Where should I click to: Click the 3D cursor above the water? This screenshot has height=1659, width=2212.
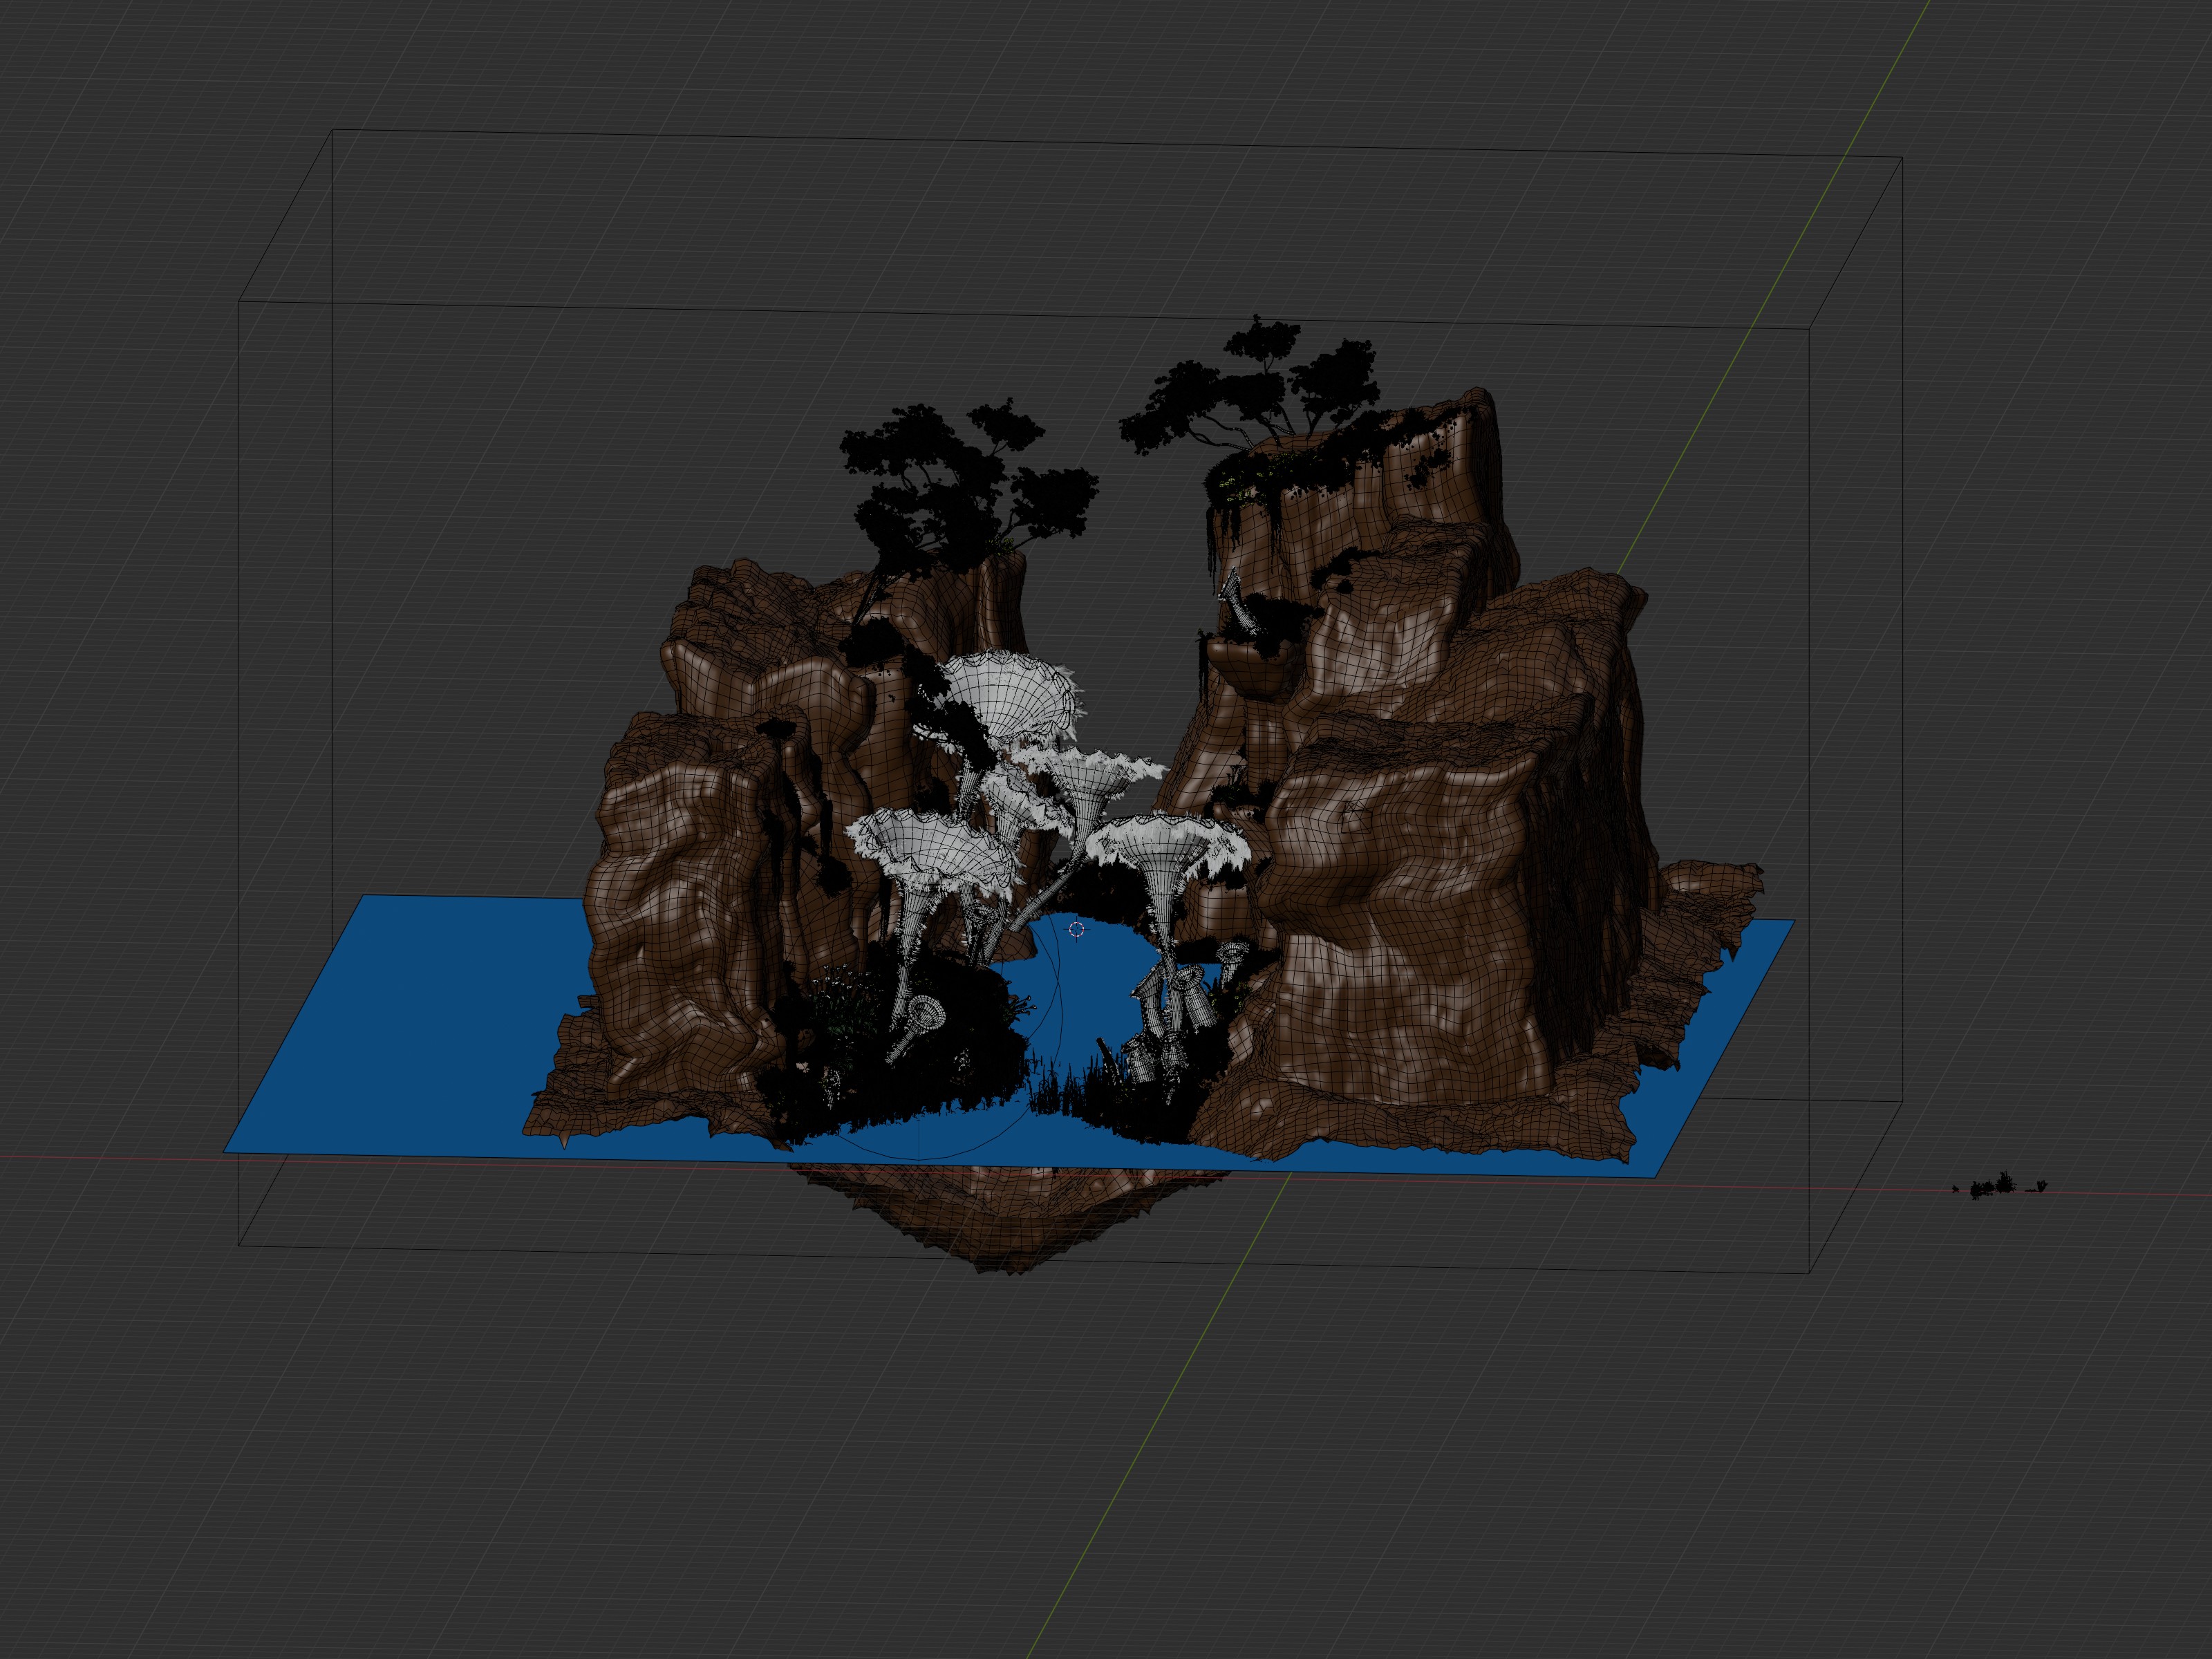1076,930
